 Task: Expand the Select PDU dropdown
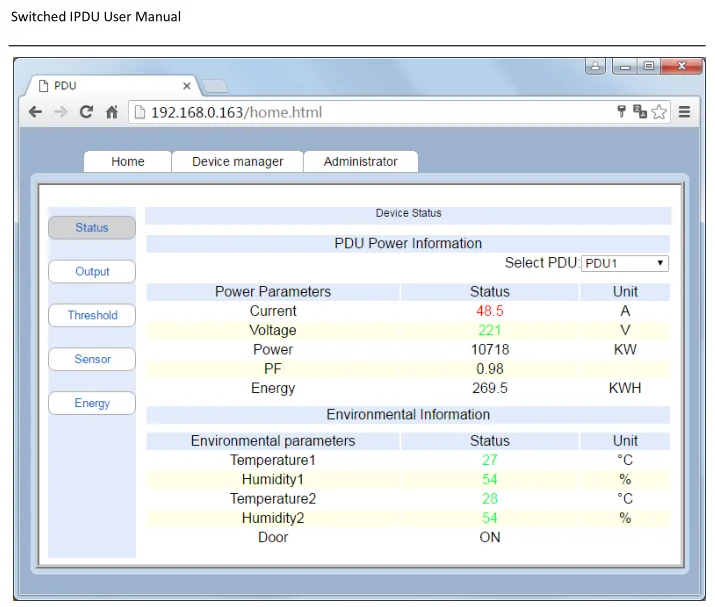pyautogui.click(x=625, y=263)
